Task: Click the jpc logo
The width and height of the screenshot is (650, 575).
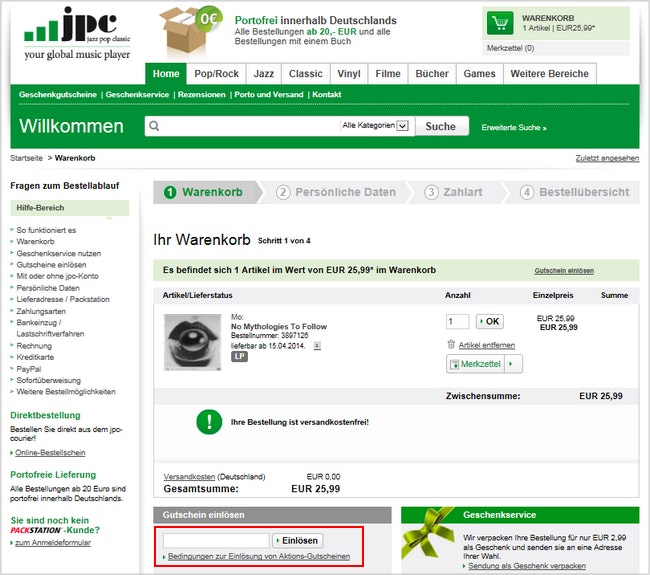Action: (77, 33)
